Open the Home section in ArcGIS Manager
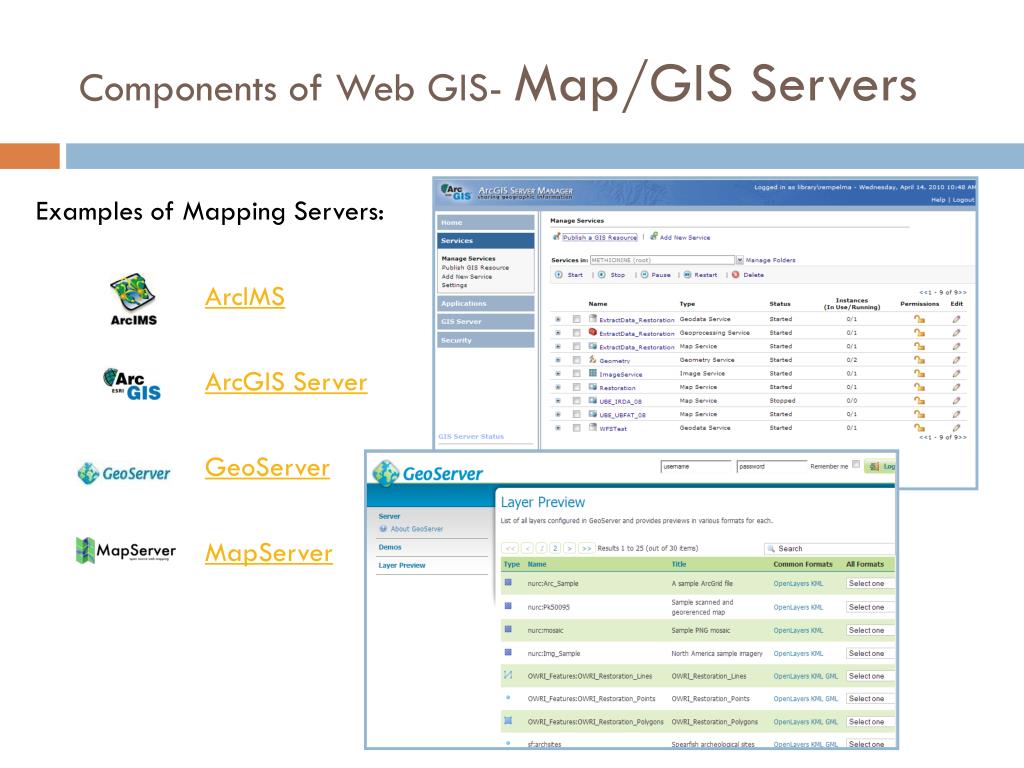Screen dimensions: 1024x768 tap(485, 223)
